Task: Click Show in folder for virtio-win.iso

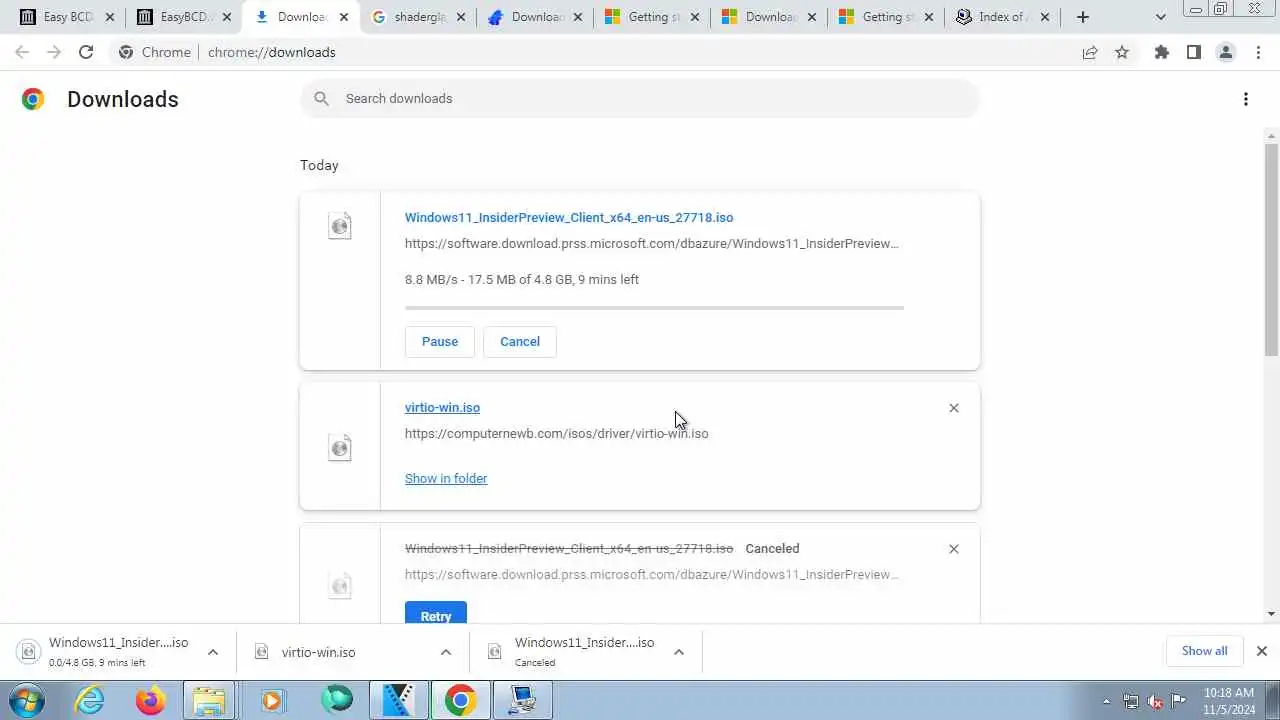Action: (446, 478)
